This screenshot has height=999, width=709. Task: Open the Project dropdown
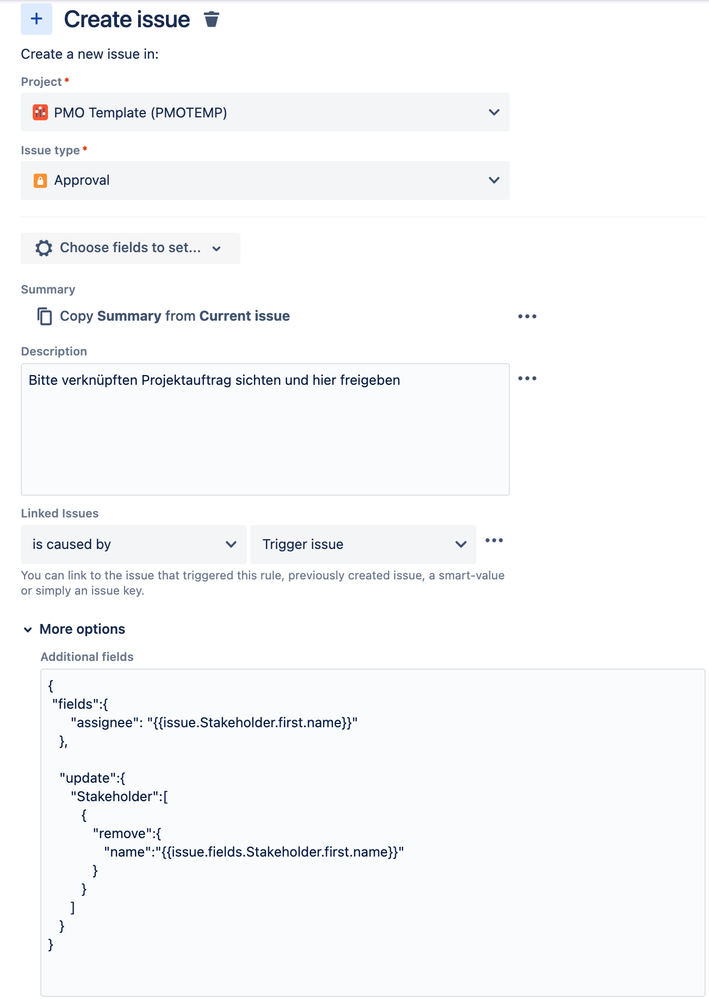click(265, 112)
